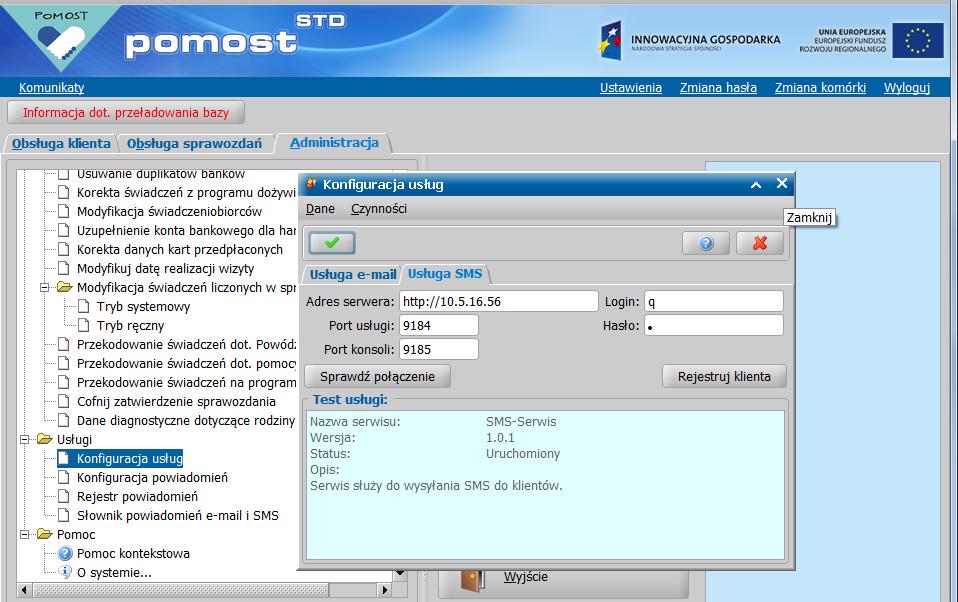
Task: Focus the Port usługi field
Action: [439, 325]
